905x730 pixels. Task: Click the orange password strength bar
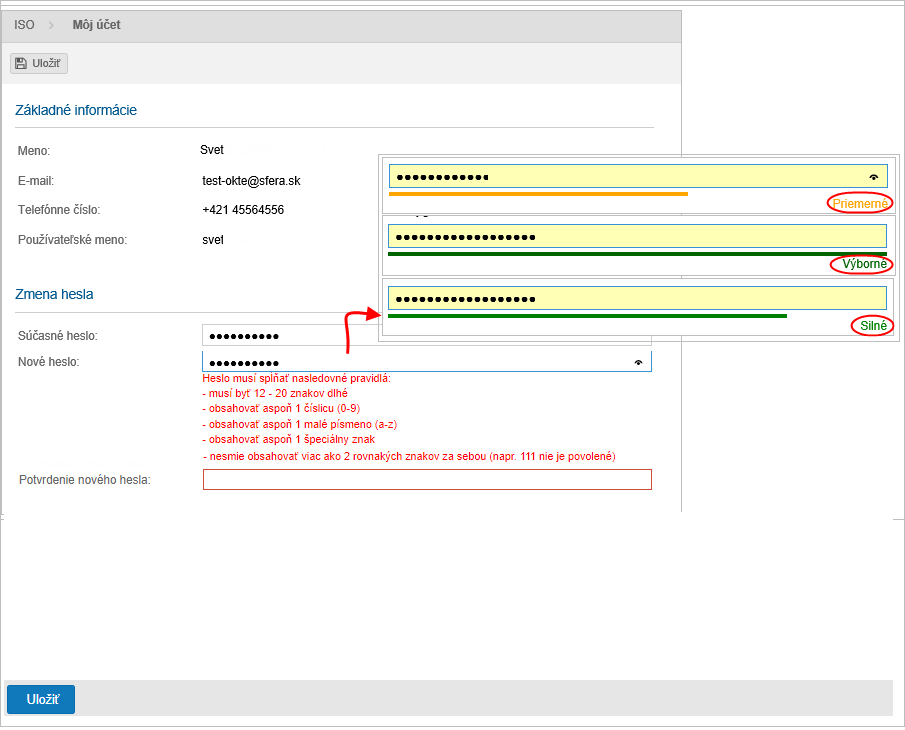(538, 193)
